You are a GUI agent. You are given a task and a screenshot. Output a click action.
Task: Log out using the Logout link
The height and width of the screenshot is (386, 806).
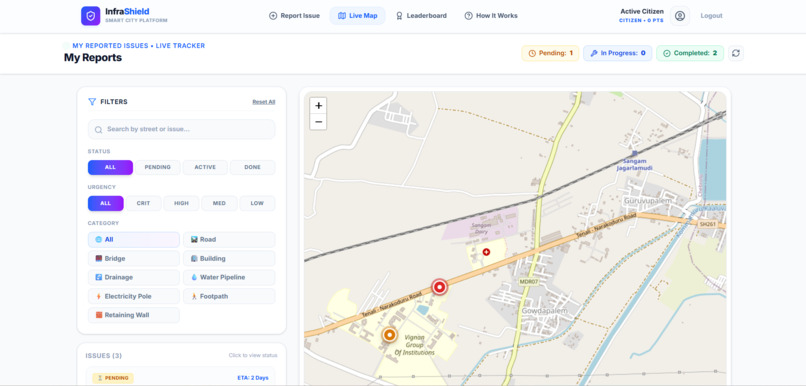coord(711,16)
